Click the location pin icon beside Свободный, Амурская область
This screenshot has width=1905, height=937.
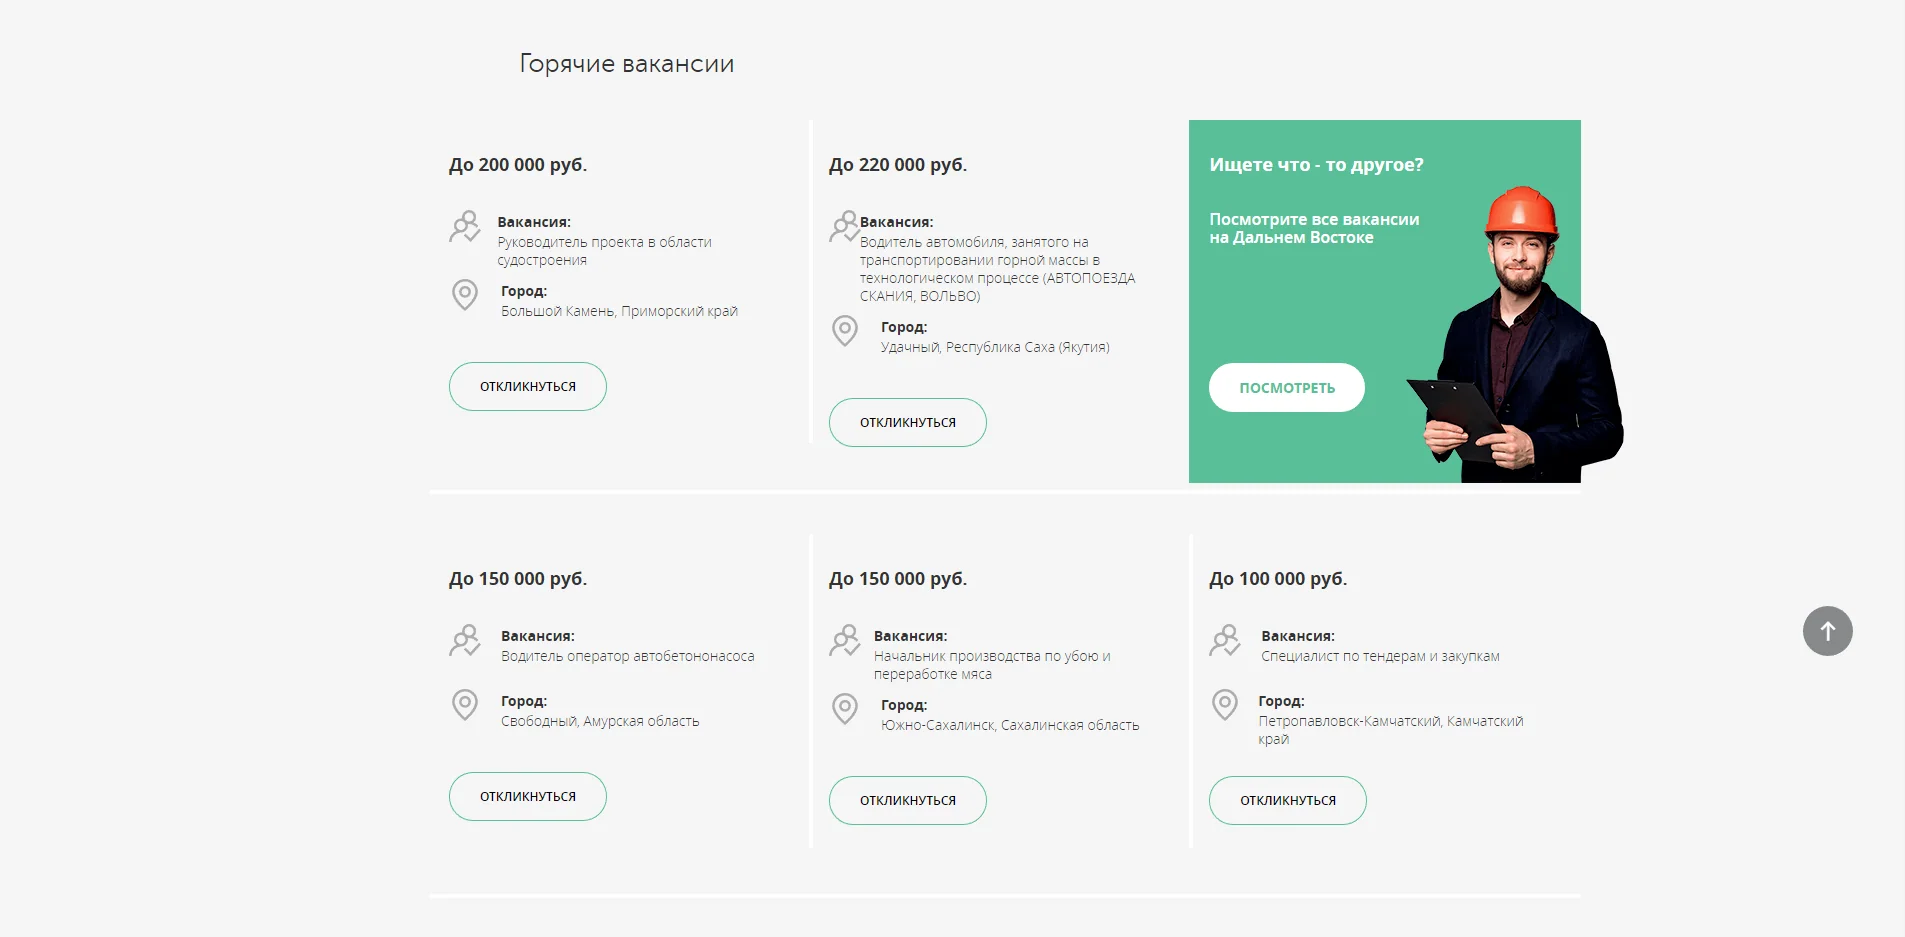point(465,705)
